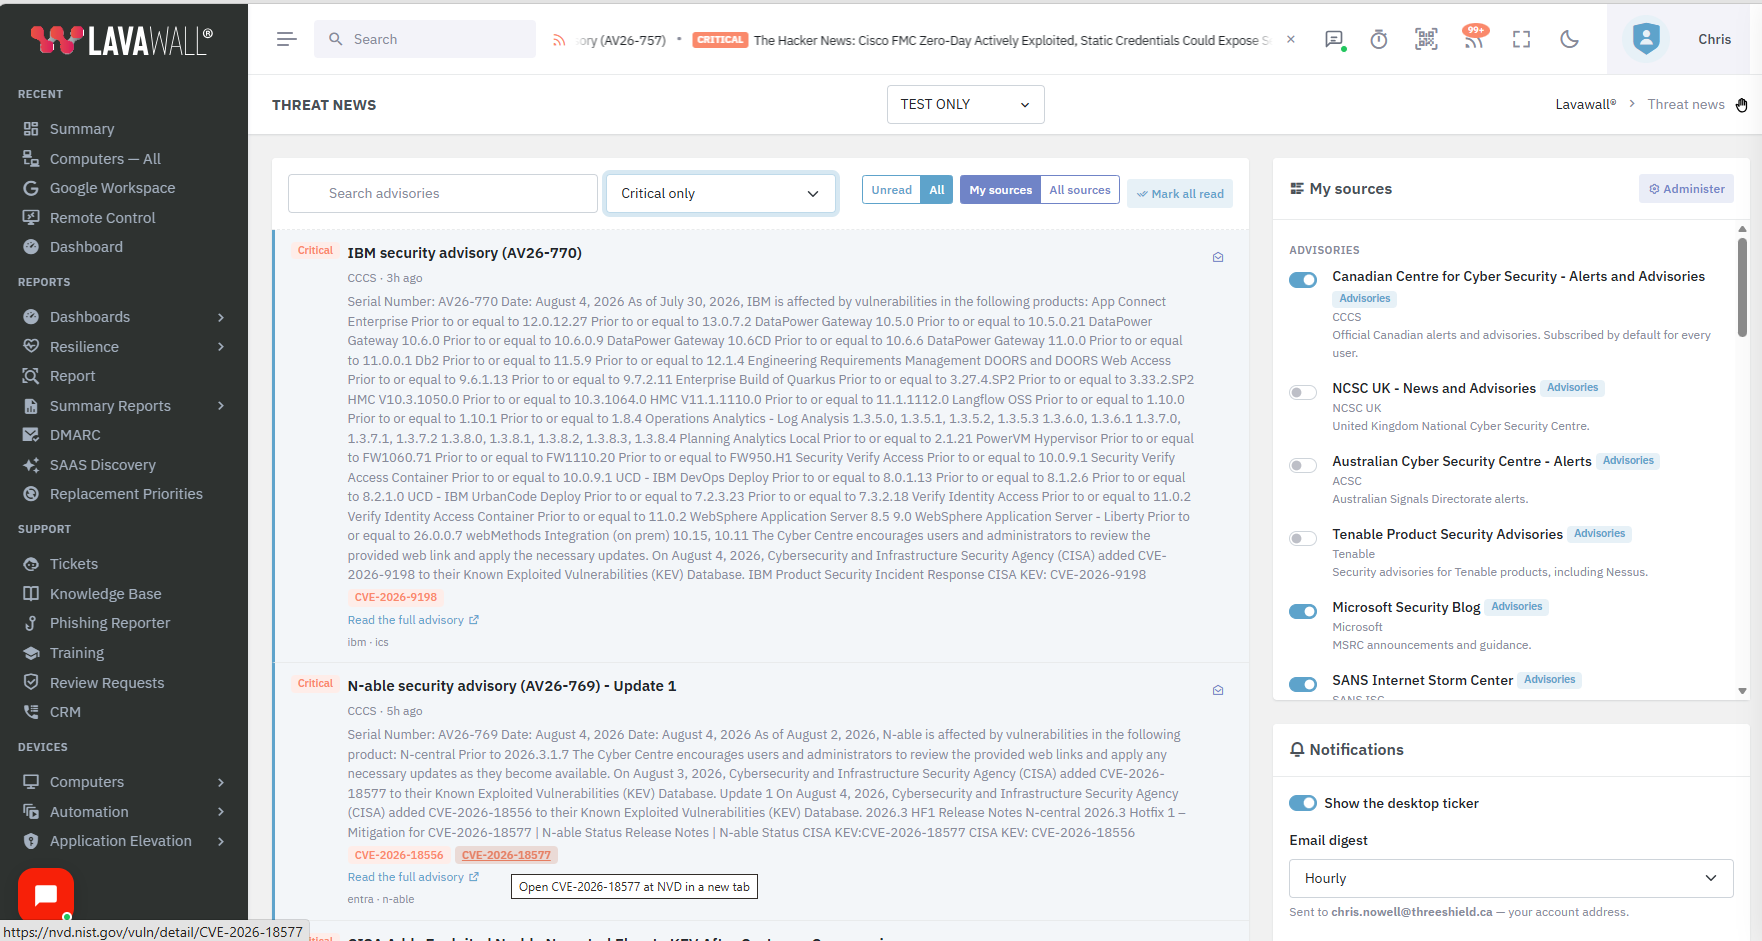Viewport: 1762px width, 941px height.
Task: Open Google Workspace in sidebar
Action: [x=112, y=188]
